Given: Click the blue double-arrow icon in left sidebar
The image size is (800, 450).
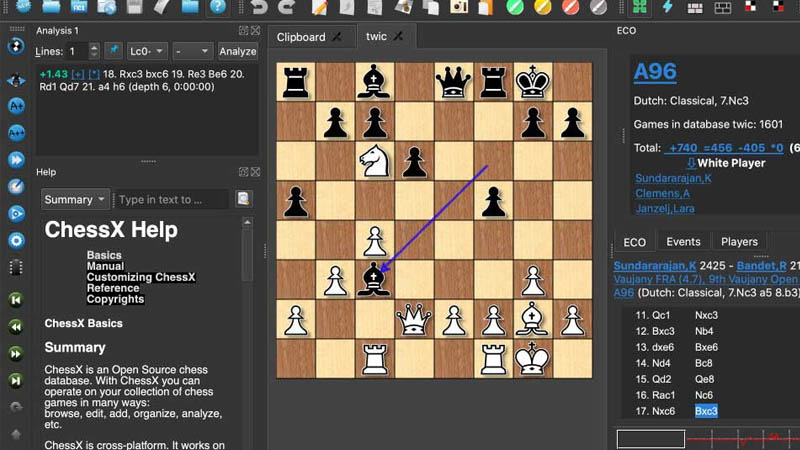Looking at the screenshot, I should [16, 160].
